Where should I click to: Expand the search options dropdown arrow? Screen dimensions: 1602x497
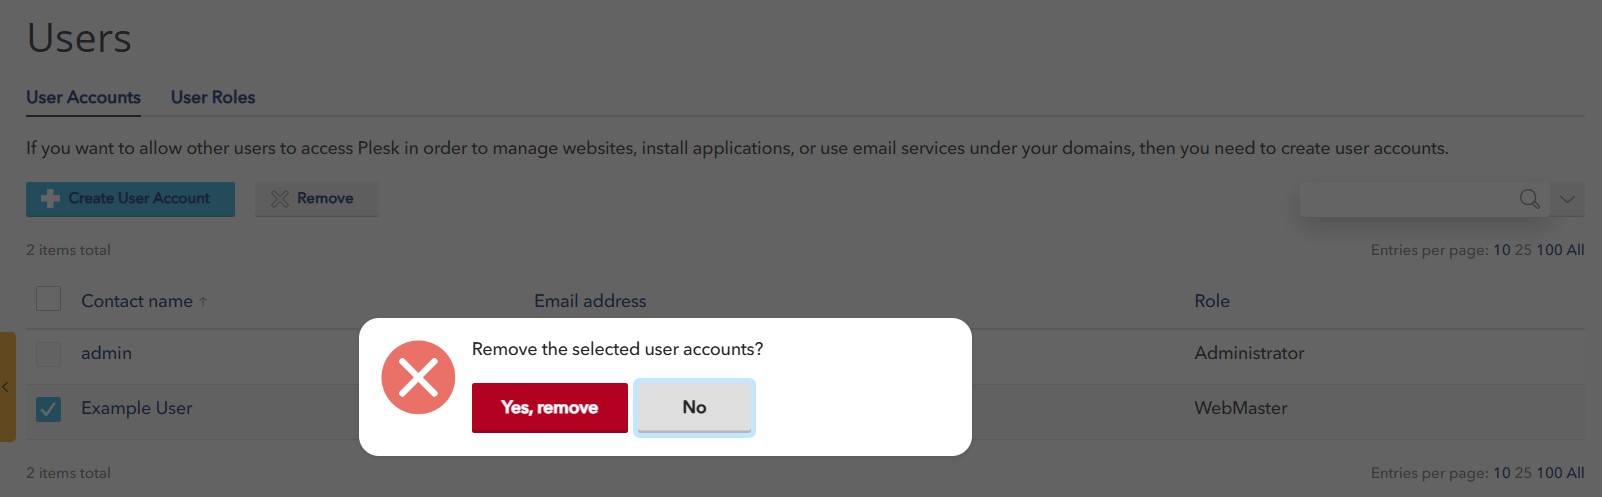coord(1567,199)
